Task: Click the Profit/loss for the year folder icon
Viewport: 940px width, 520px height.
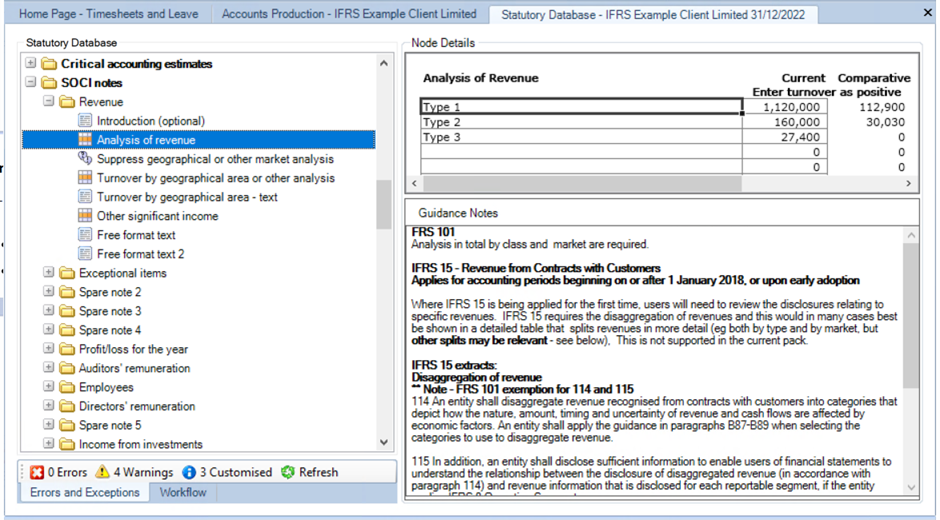Action: tap(67, 349)
